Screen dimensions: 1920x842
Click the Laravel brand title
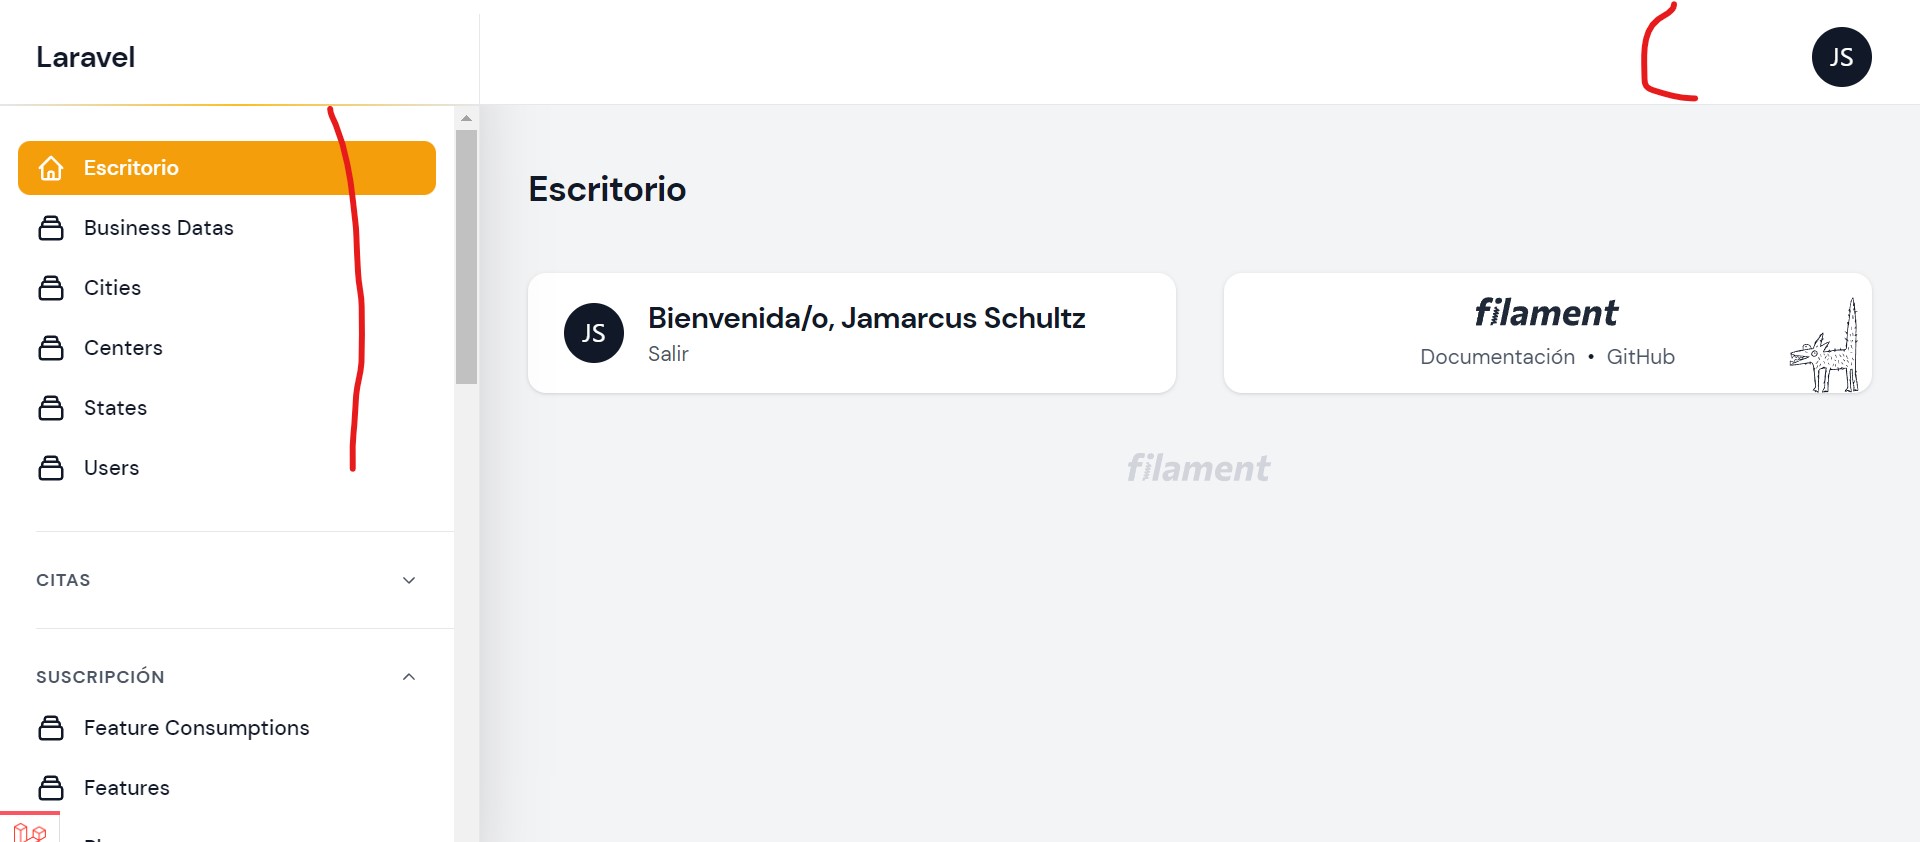(86, 57)
